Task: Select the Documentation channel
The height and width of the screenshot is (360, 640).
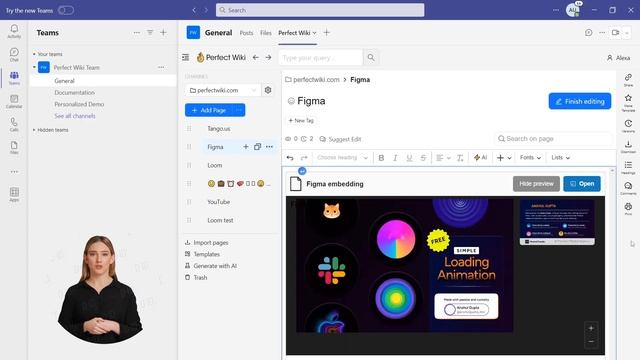Action: tap(75, 93)
